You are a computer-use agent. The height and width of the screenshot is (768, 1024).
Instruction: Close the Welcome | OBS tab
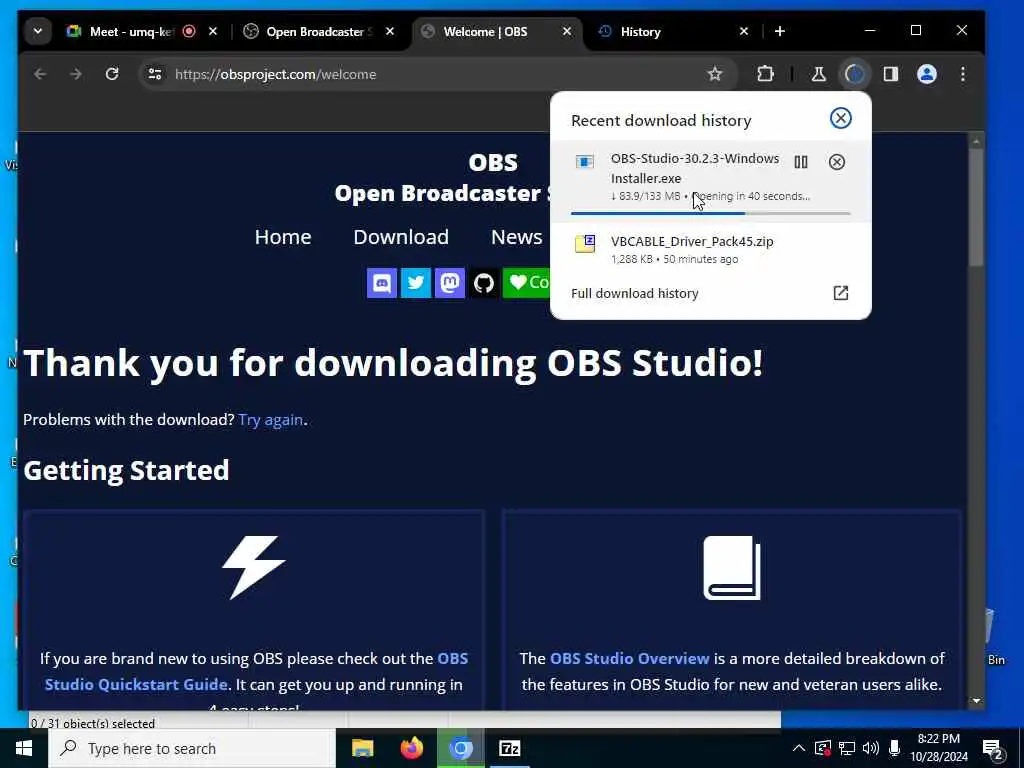coord(567,31)
